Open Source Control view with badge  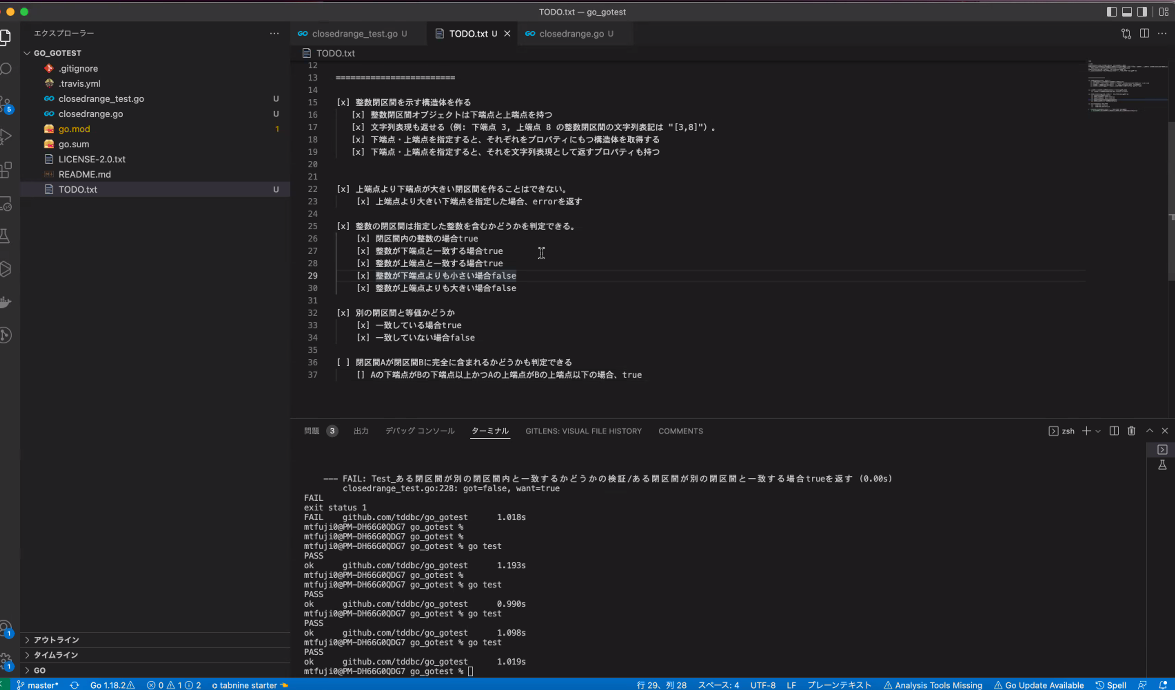pyautogui.click(x=6, y=103)
